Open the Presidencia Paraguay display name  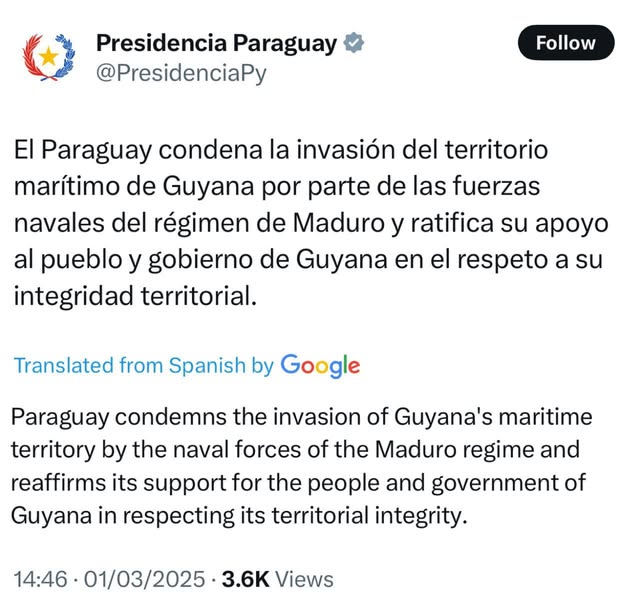(x=216, y=44)
